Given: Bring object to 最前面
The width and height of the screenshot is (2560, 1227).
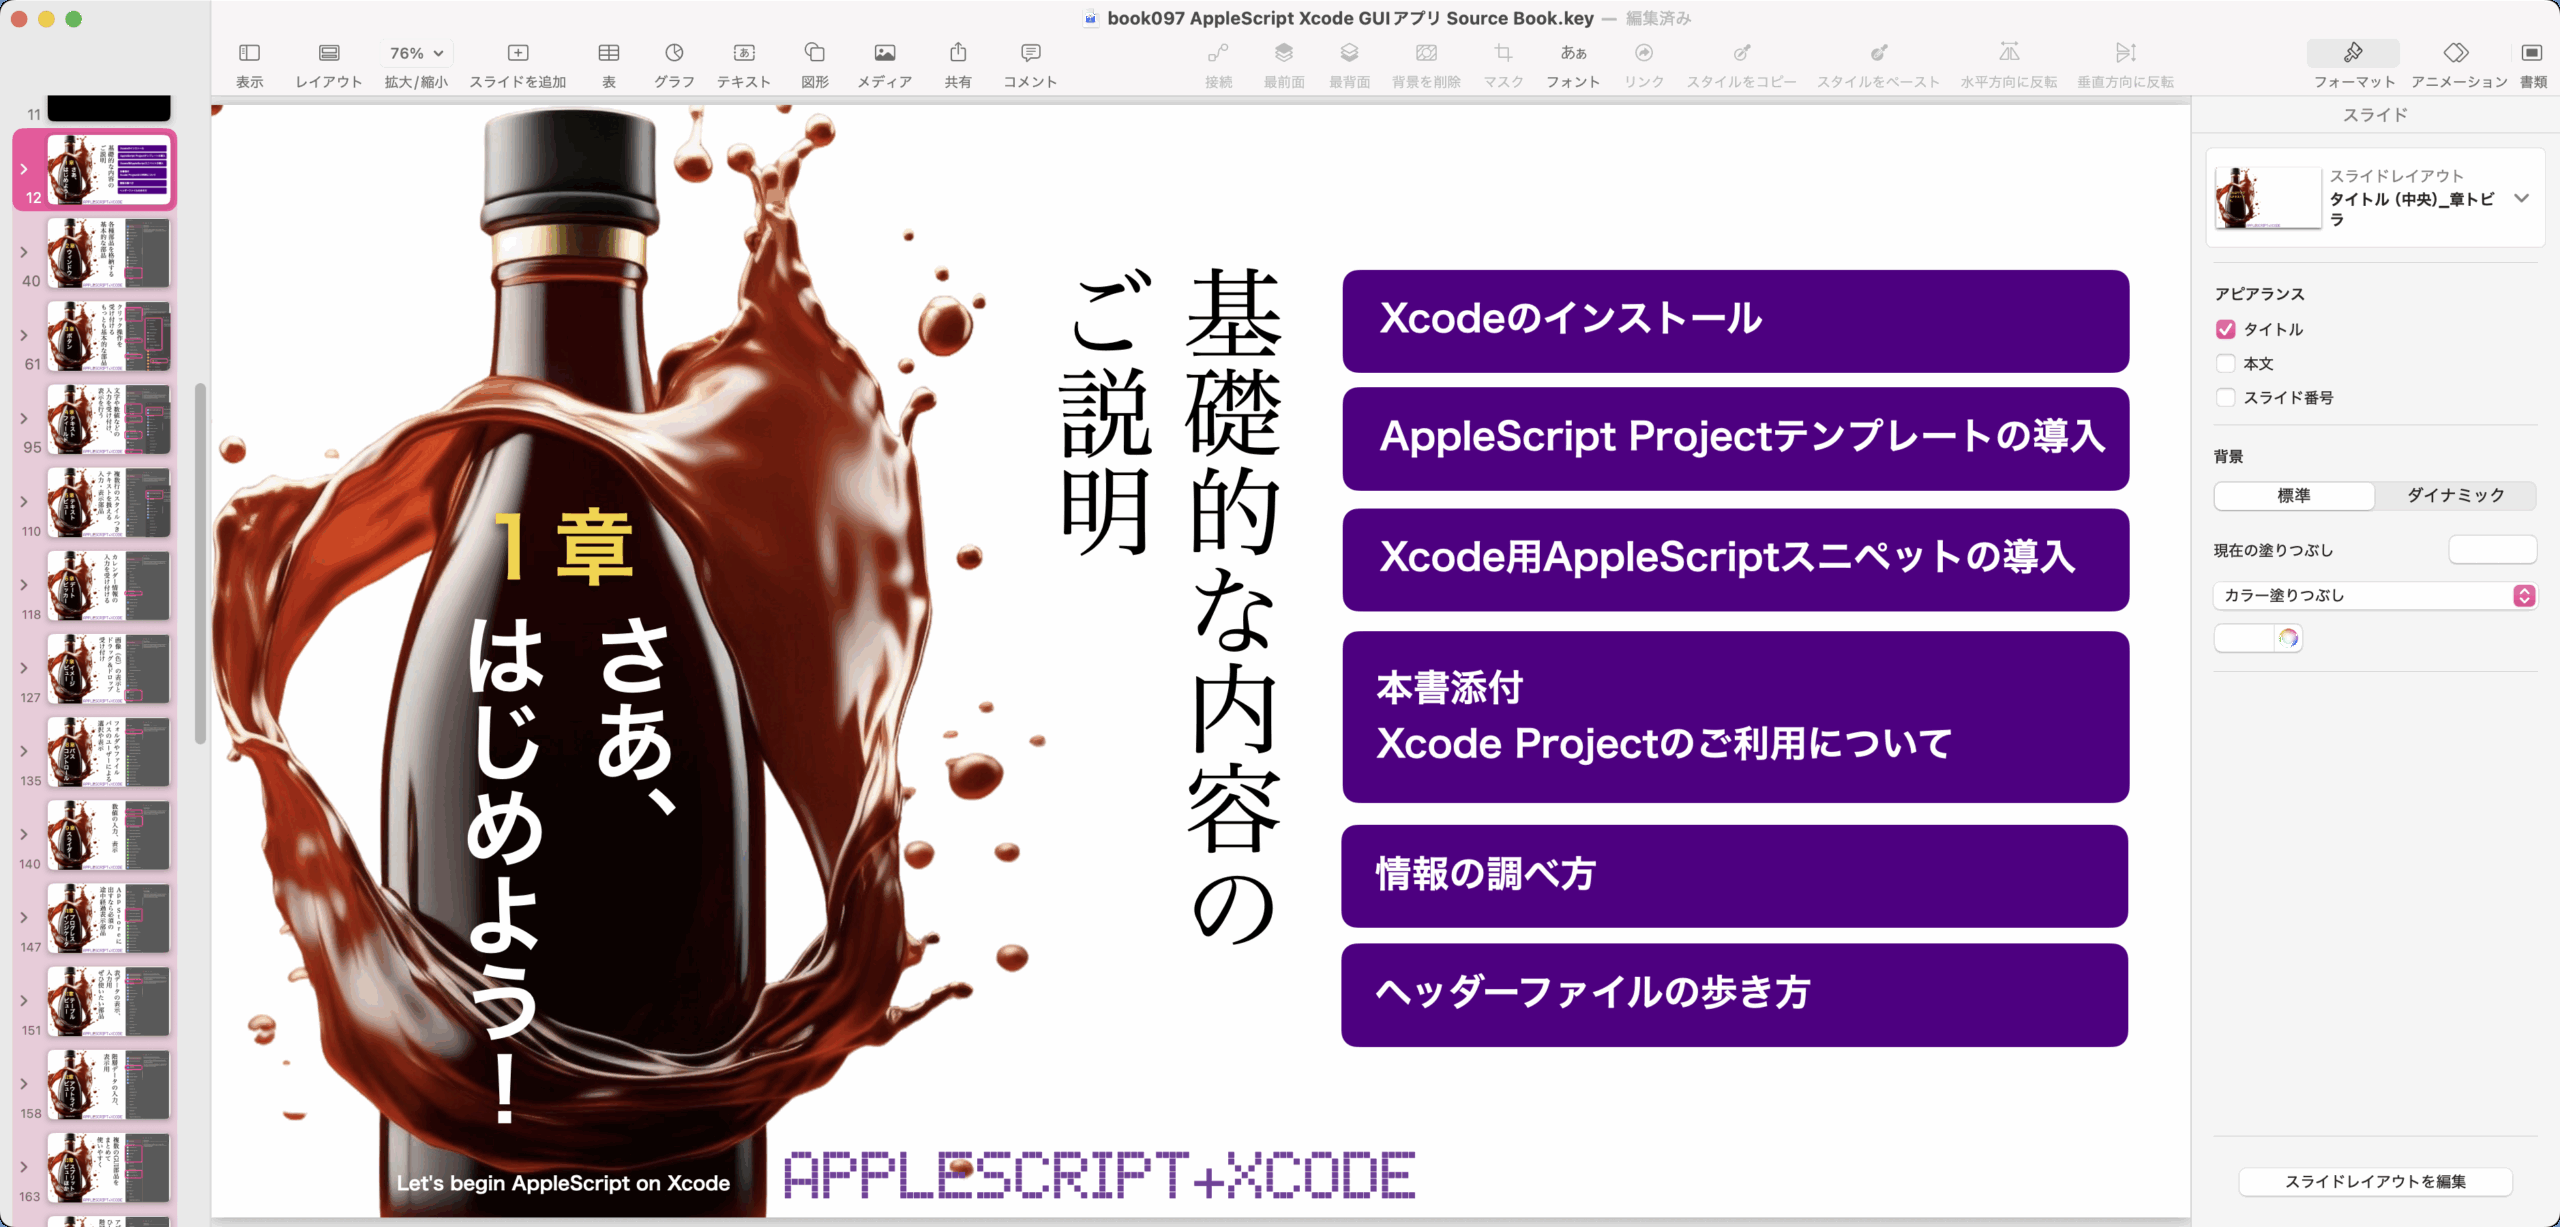Looking at the screenshot, I should pyautogui.click(x=1284, y=53).
